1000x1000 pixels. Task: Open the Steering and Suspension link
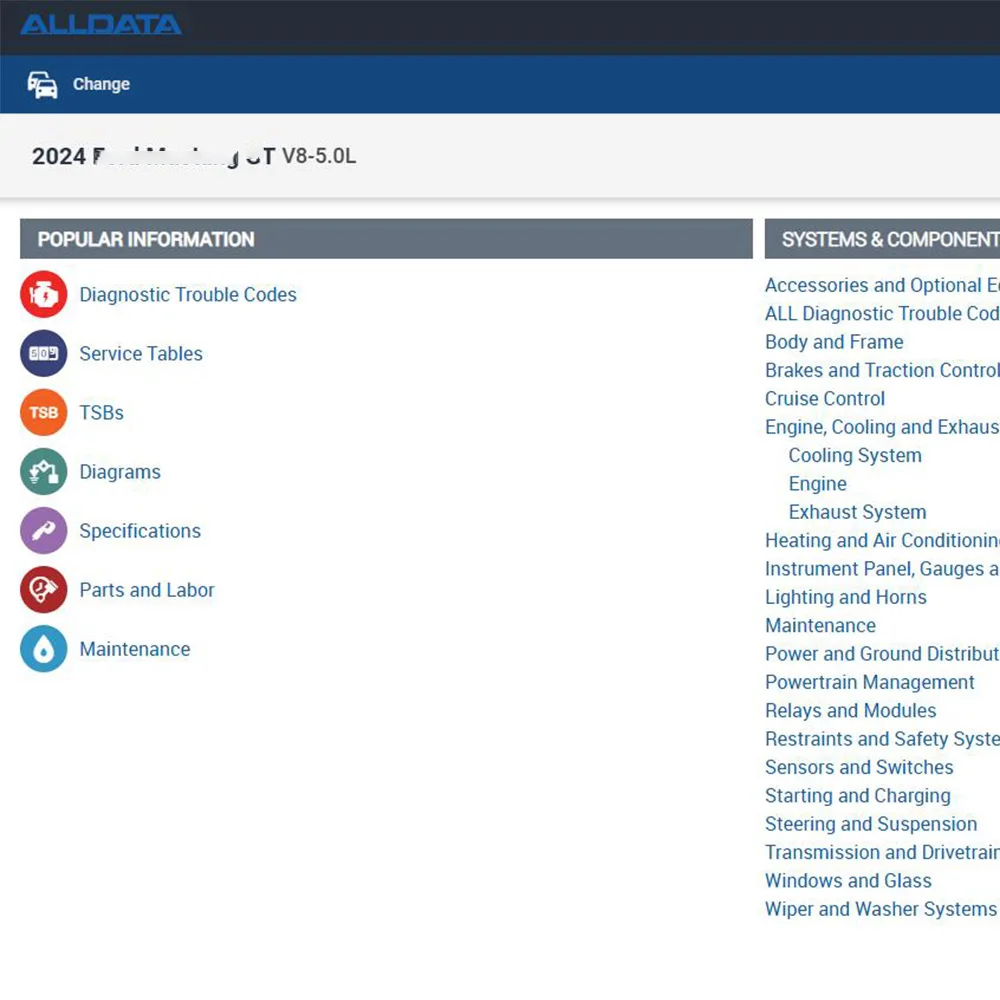871,824
